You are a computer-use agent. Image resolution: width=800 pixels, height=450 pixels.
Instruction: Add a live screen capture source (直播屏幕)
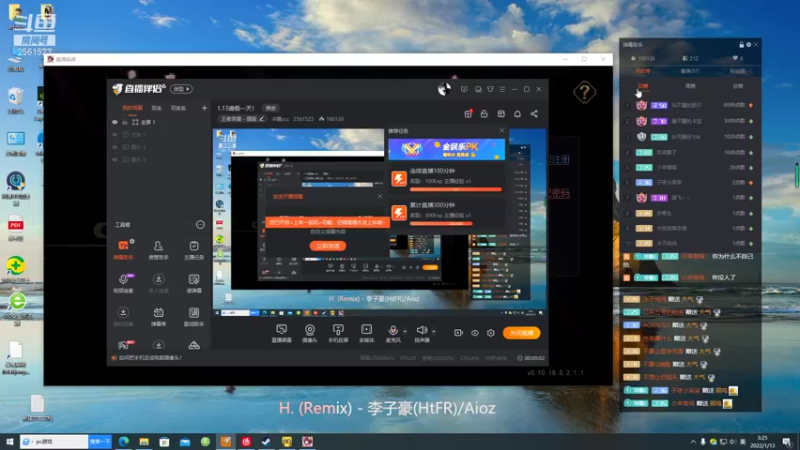281,333
